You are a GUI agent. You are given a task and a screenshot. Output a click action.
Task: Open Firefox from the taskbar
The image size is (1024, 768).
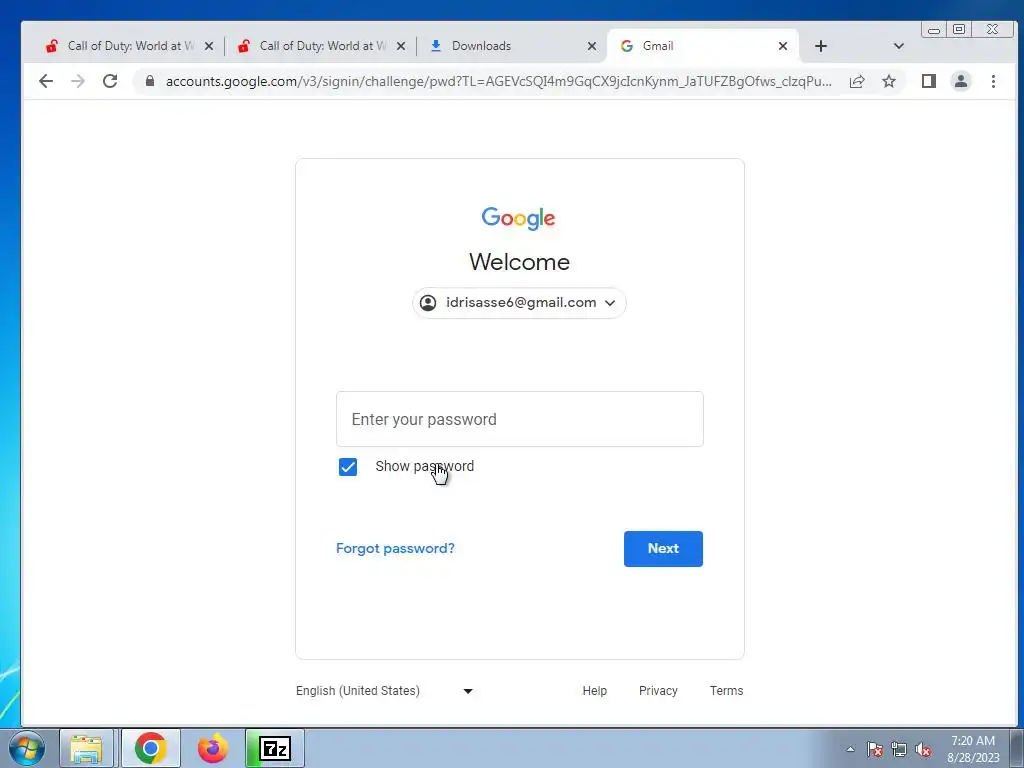click(213, 748)
